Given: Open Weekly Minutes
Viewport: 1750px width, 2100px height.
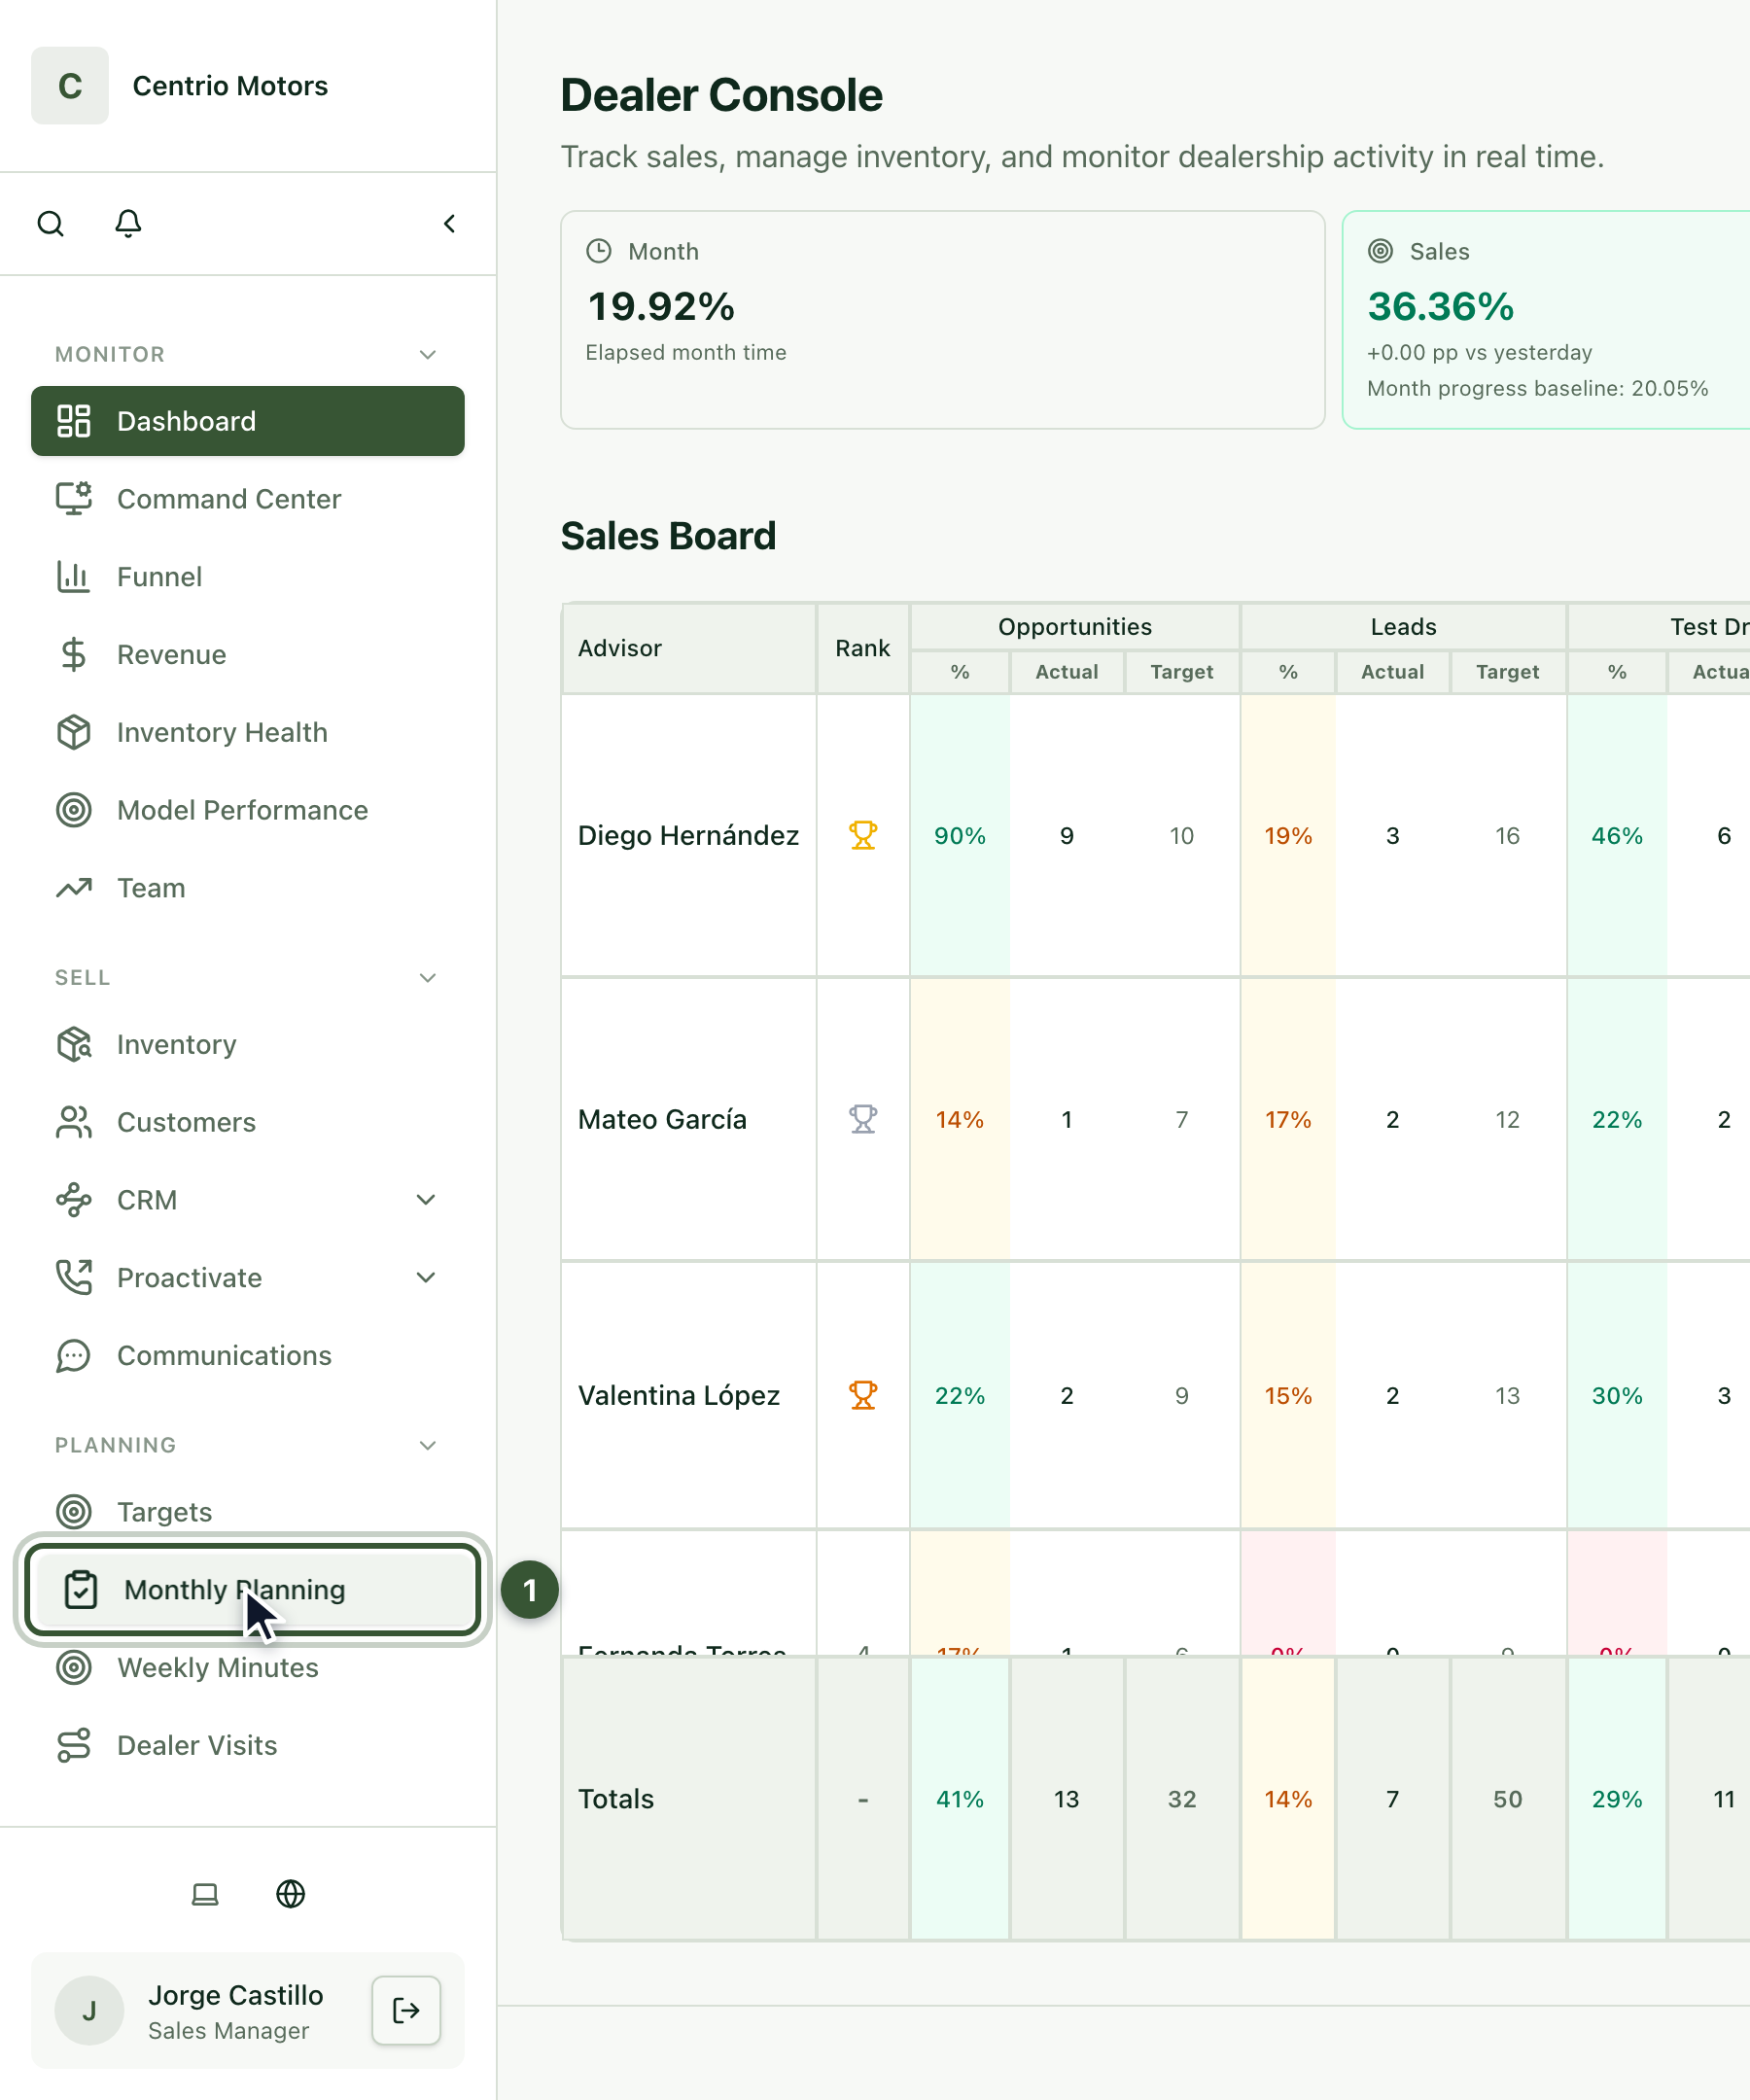Looking at the screenshot, I should pyautogui.click(x=248, y=1668).
